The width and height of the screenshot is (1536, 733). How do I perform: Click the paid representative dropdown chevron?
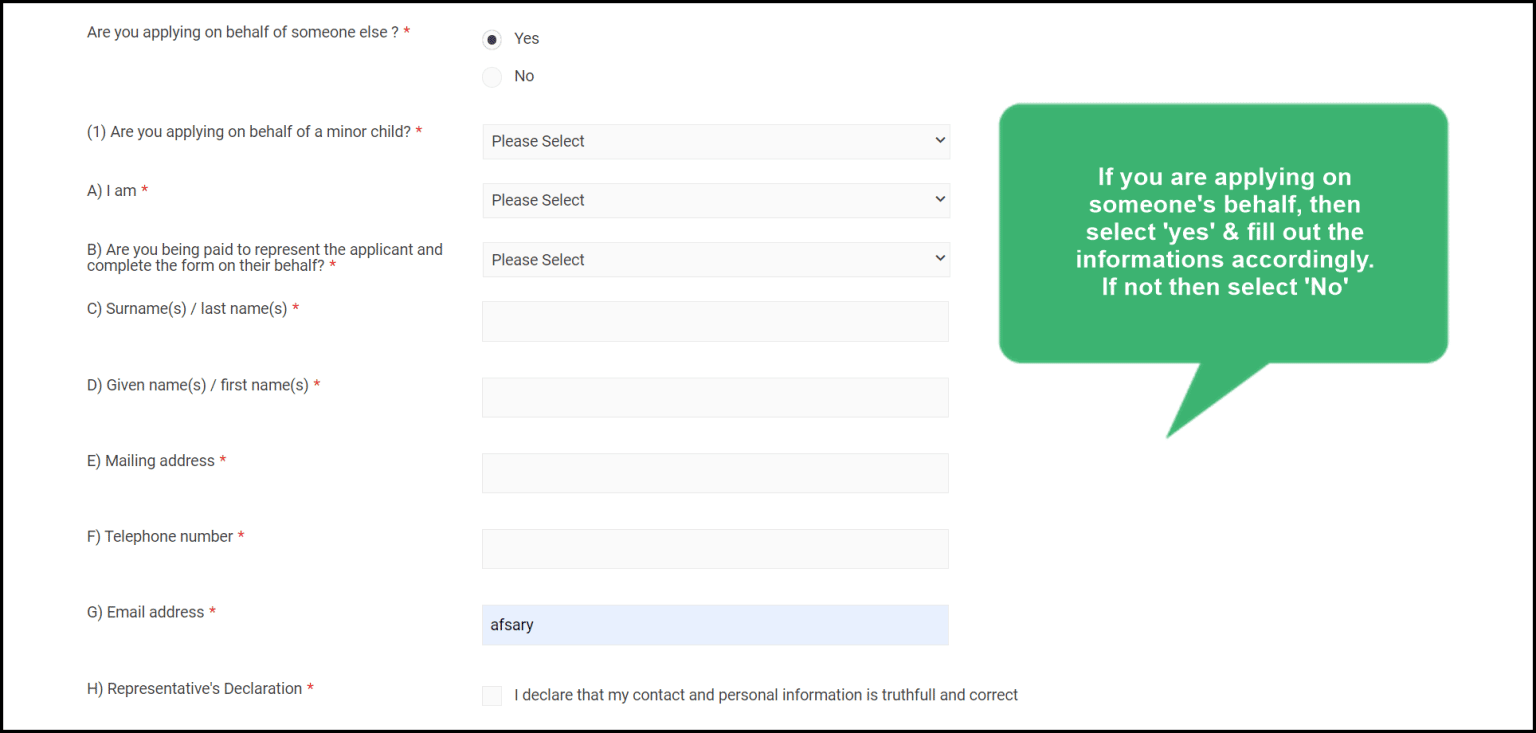(x=939, y=259)
